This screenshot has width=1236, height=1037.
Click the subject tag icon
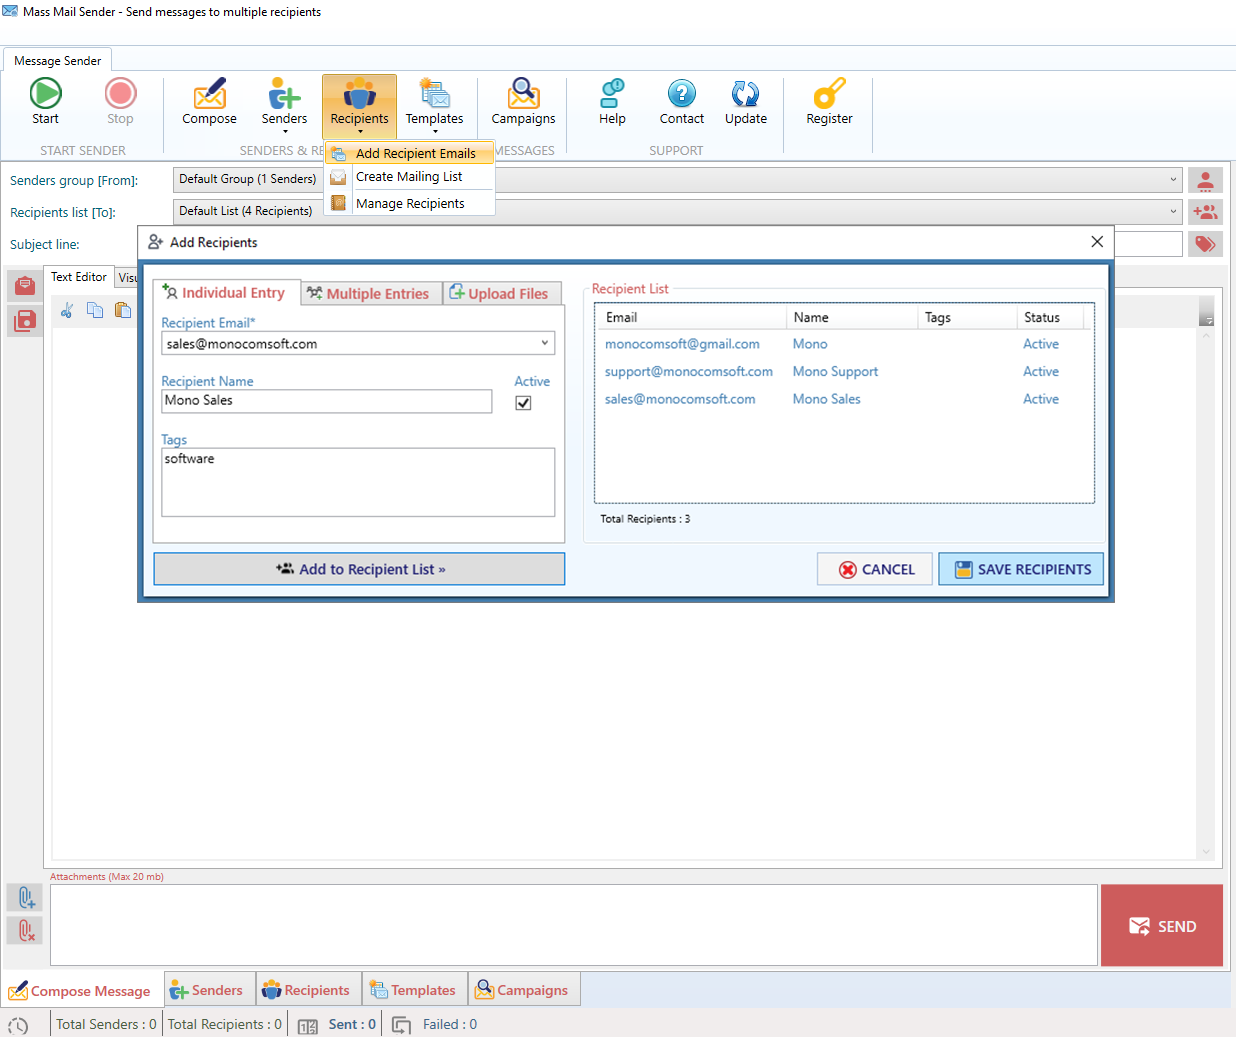point(1205,244)
